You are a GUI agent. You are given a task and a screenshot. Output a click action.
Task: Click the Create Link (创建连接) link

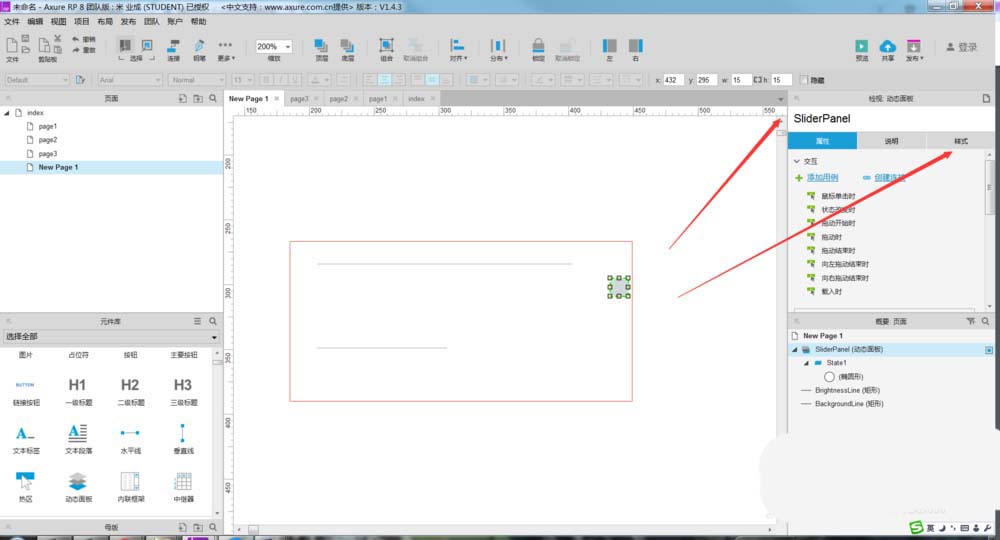pyautogui.click(x=890, y=178)
